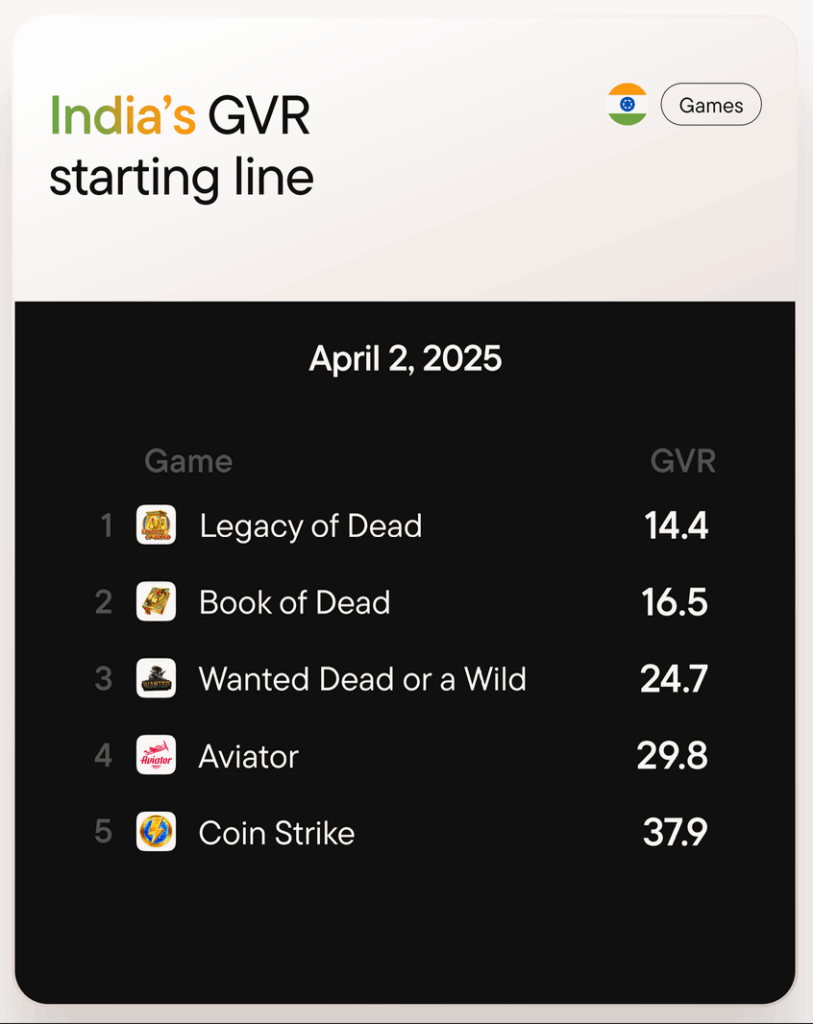Click the Coin Strike game icon
Screen dimensions: 813x1024
click(x=156, y=832)
